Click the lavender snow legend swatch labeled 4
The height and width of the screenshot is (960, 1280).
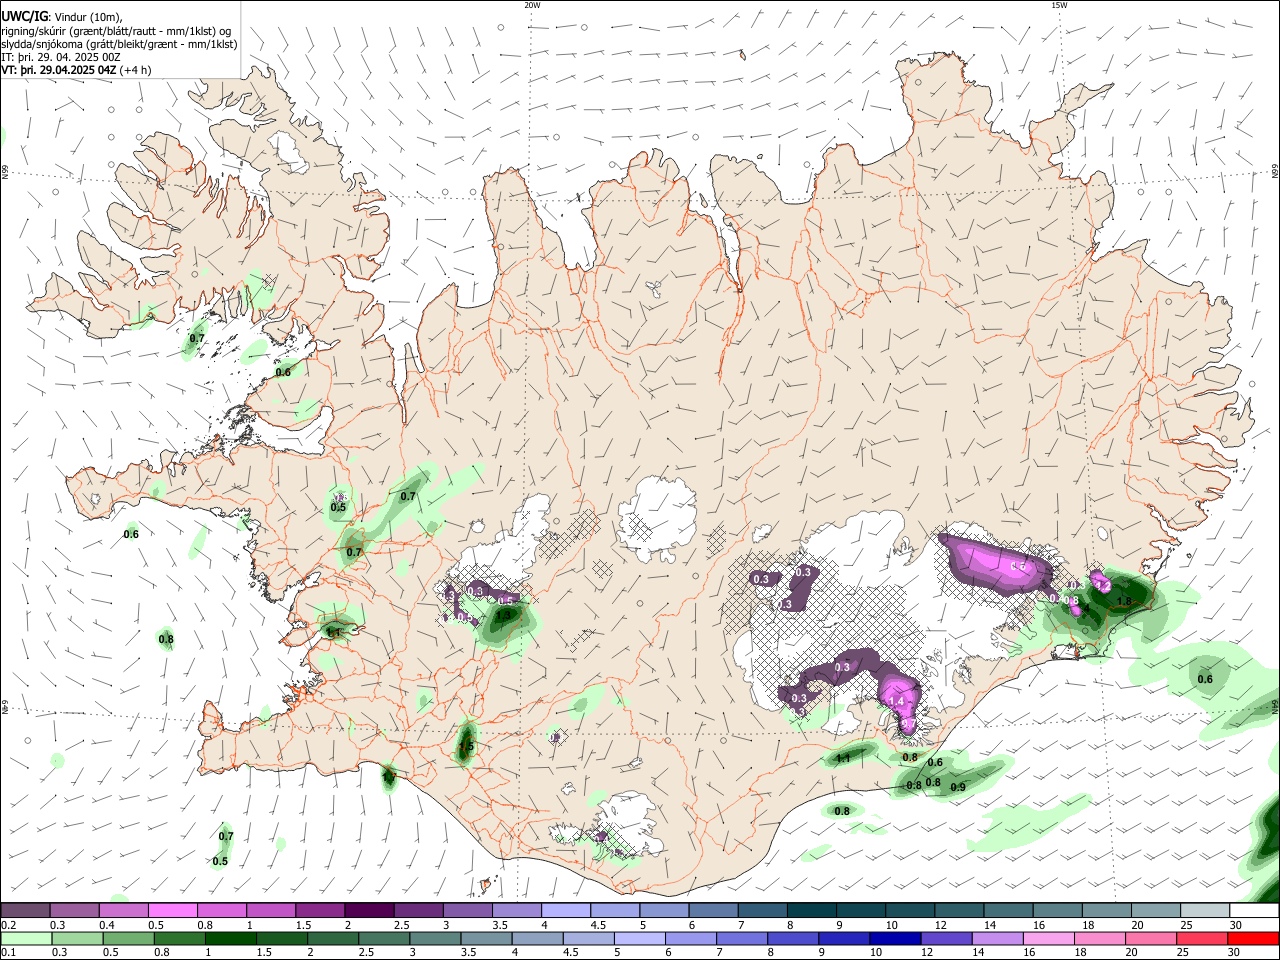tap(564, 911)
